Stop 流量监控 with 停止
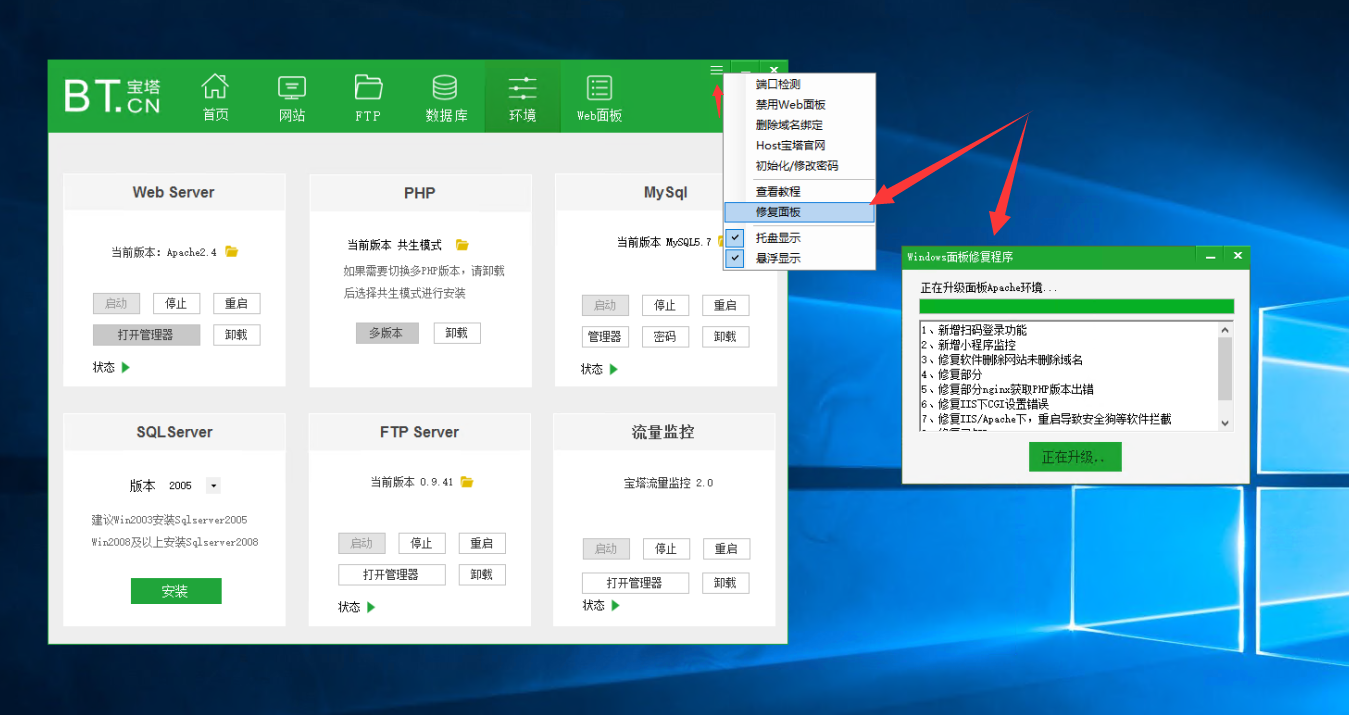 [666, 549]
